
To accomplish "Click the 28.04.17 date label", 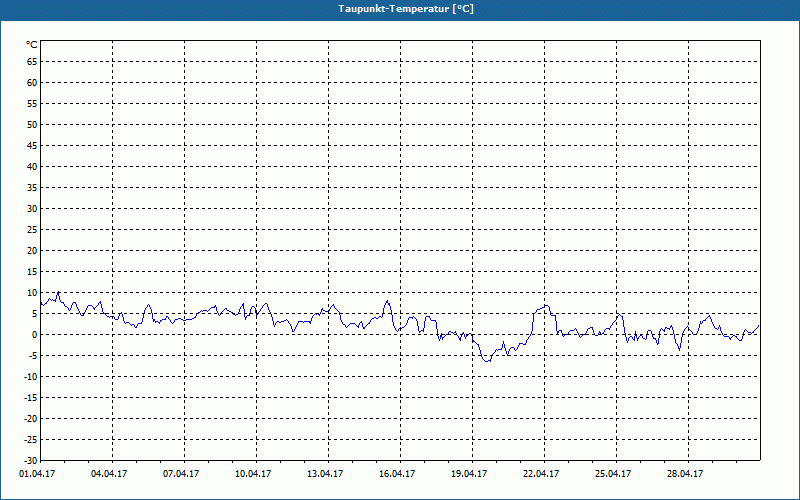I will pyautogui.click(x=684, y=474).
